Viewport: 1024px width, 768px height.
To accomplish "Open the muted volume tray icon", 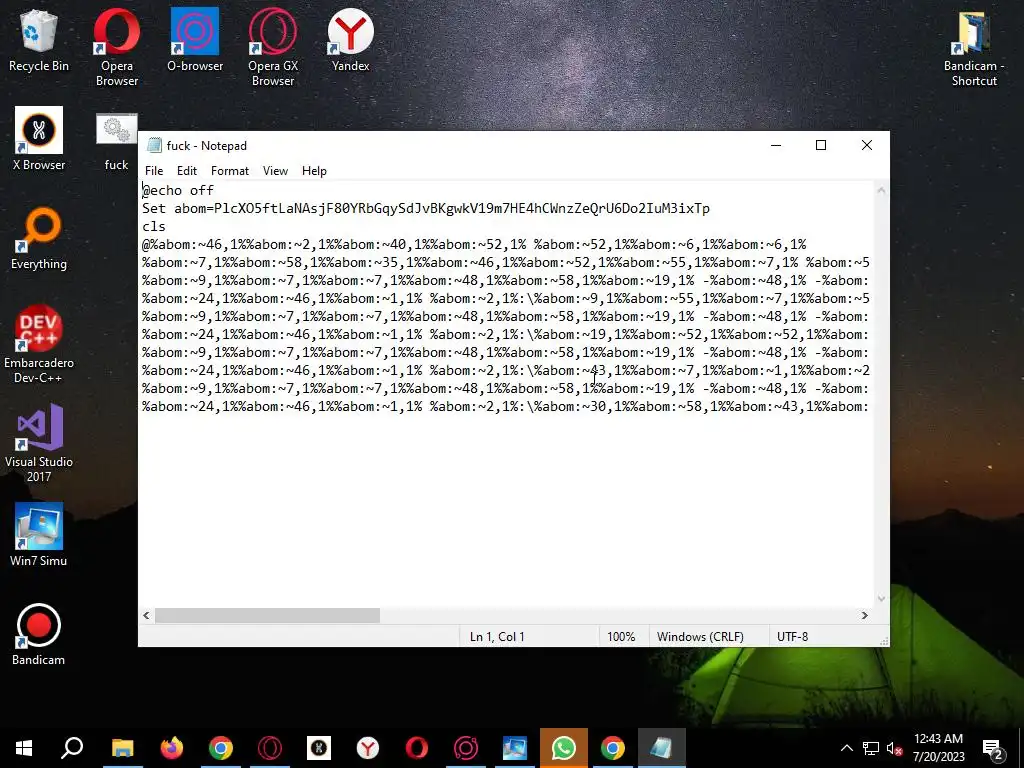I will [x=894, y=748].
